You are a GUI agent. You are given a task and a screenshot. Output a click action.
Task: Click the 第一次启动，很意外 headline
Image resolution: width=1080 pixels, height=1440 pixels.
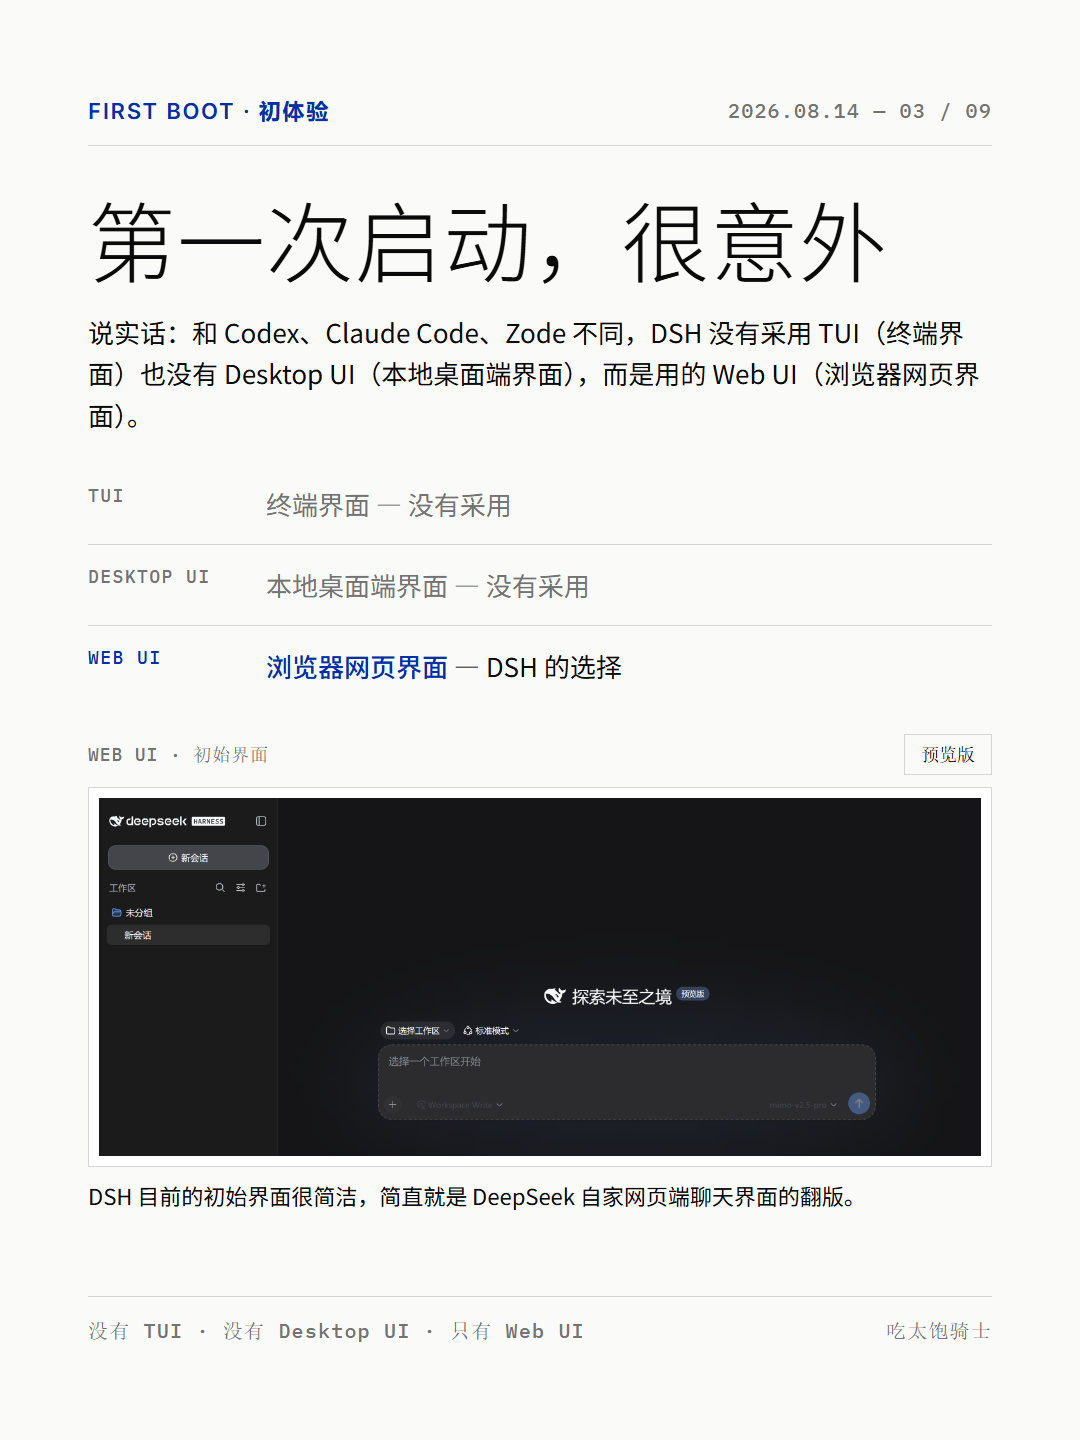click(x=487, y=243)
